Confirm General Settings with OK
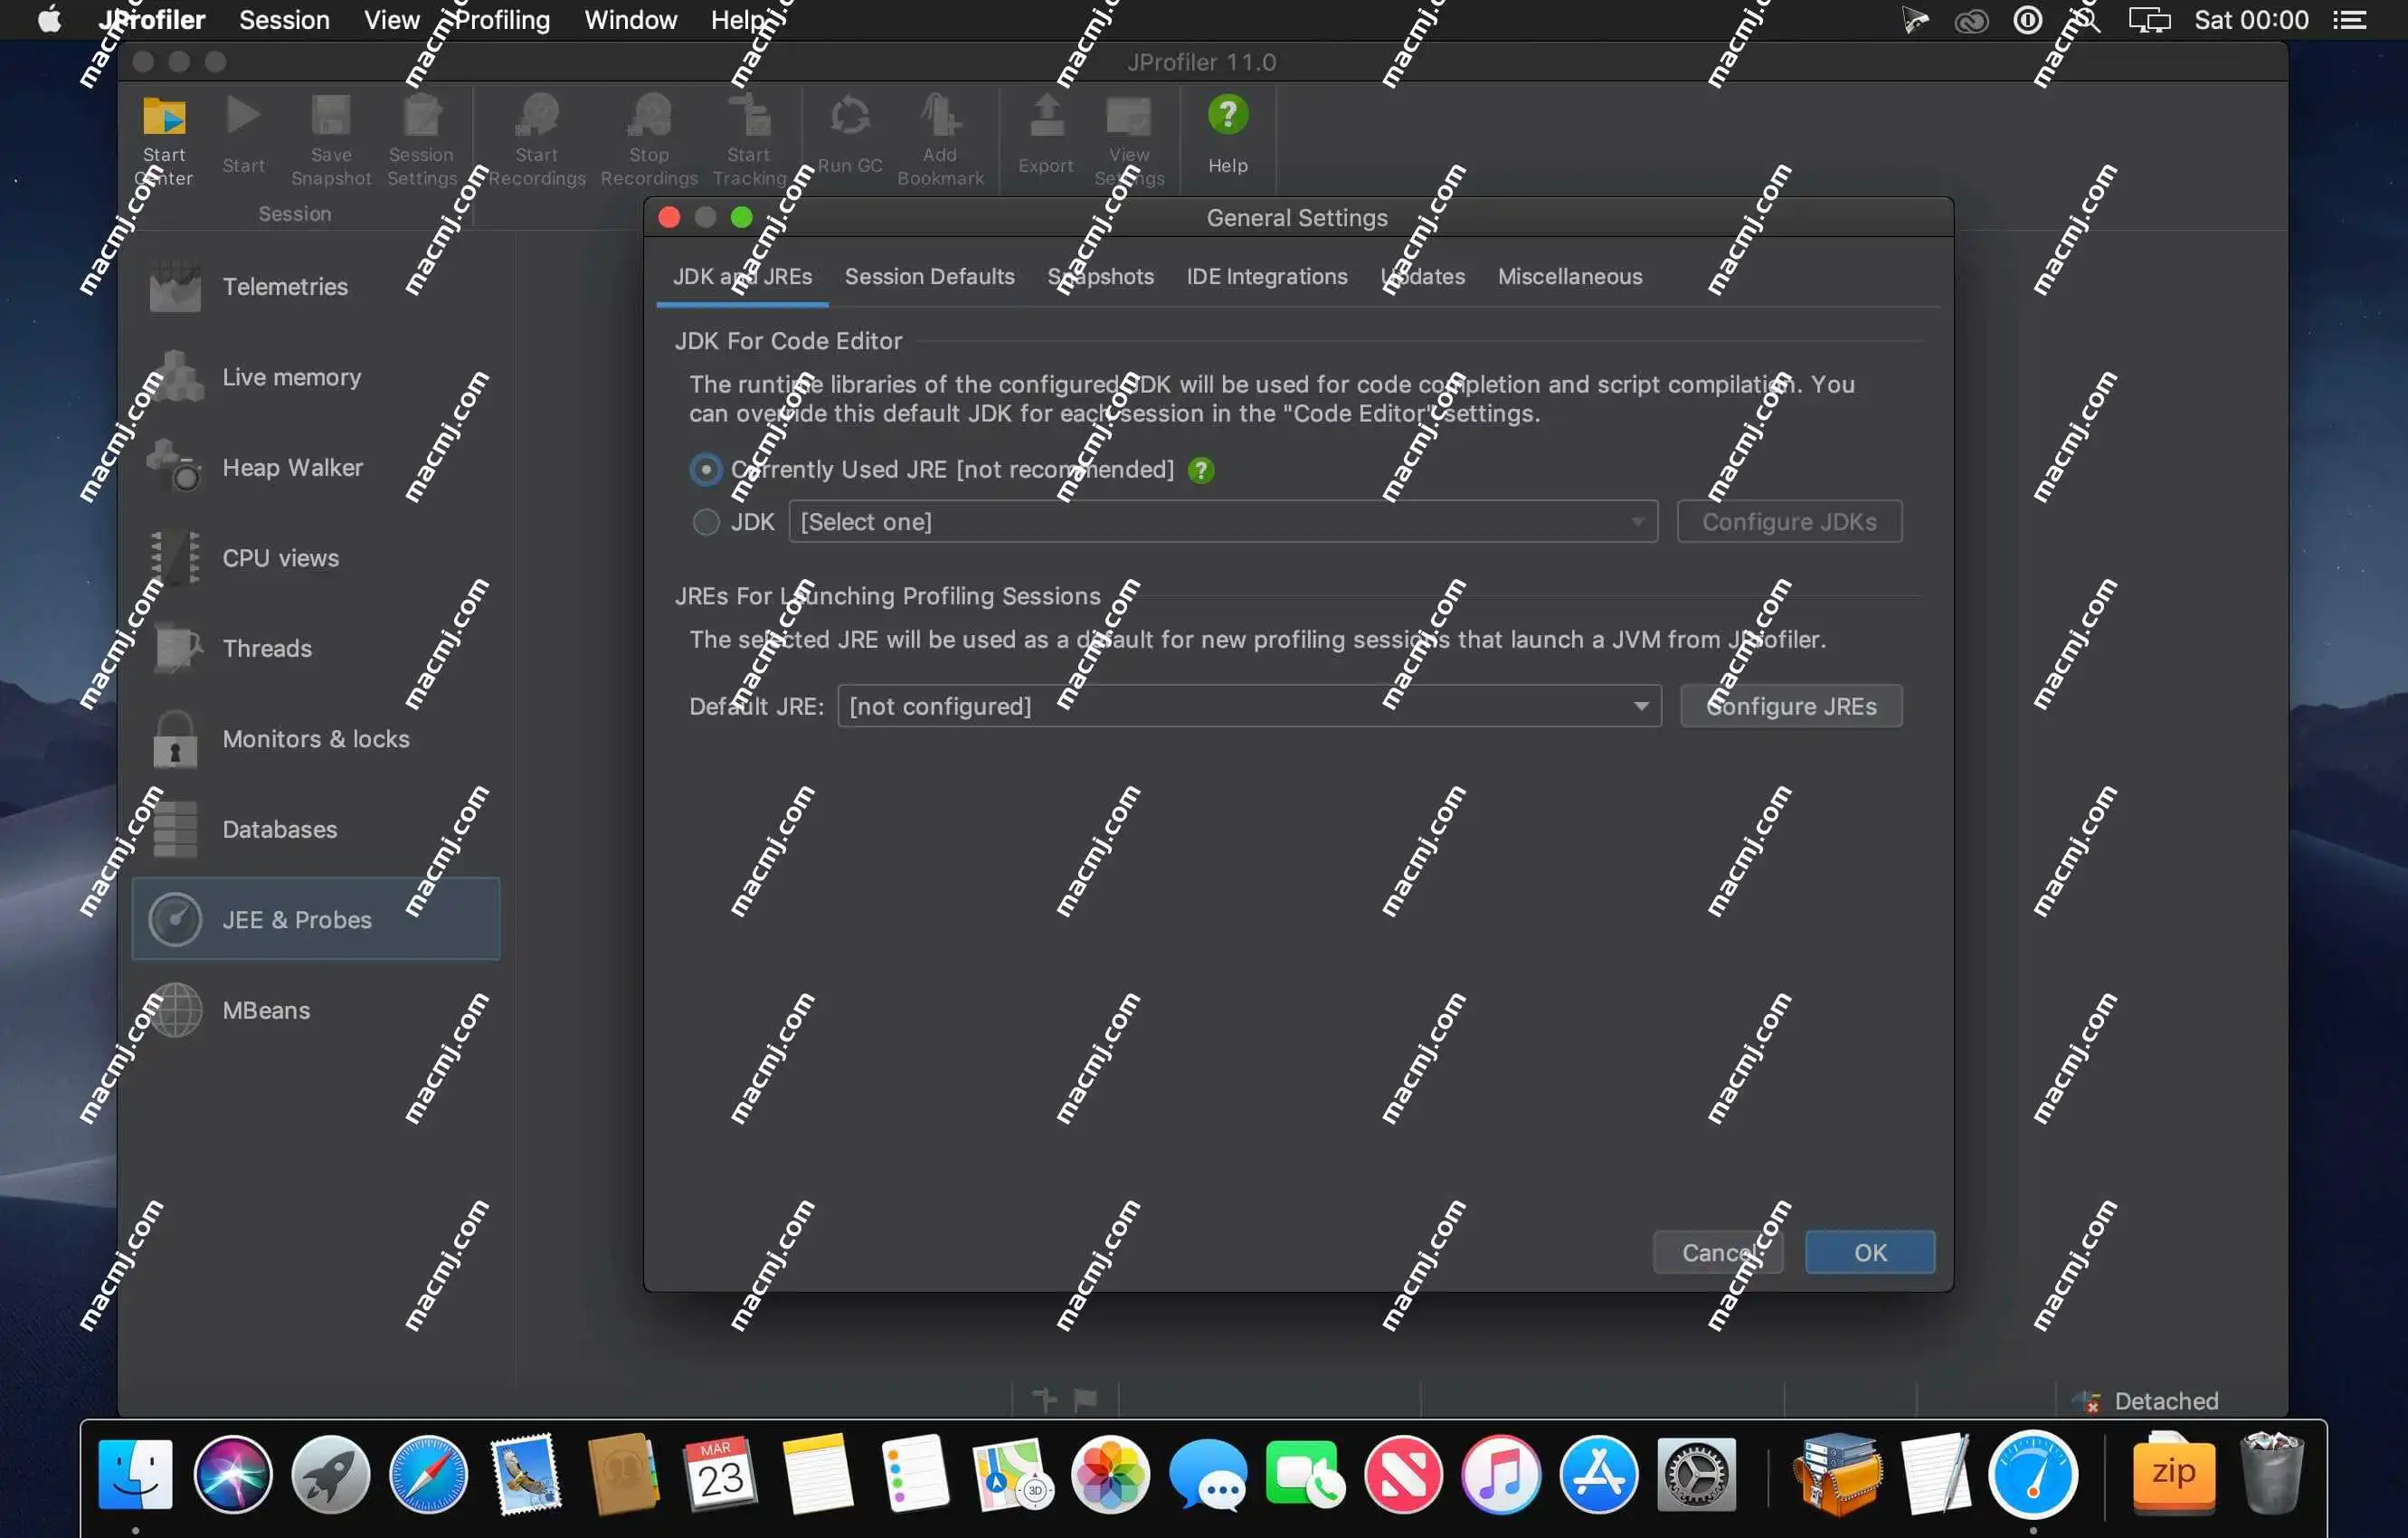Screen dimensions: 2408x1538 [1870, 1253]
